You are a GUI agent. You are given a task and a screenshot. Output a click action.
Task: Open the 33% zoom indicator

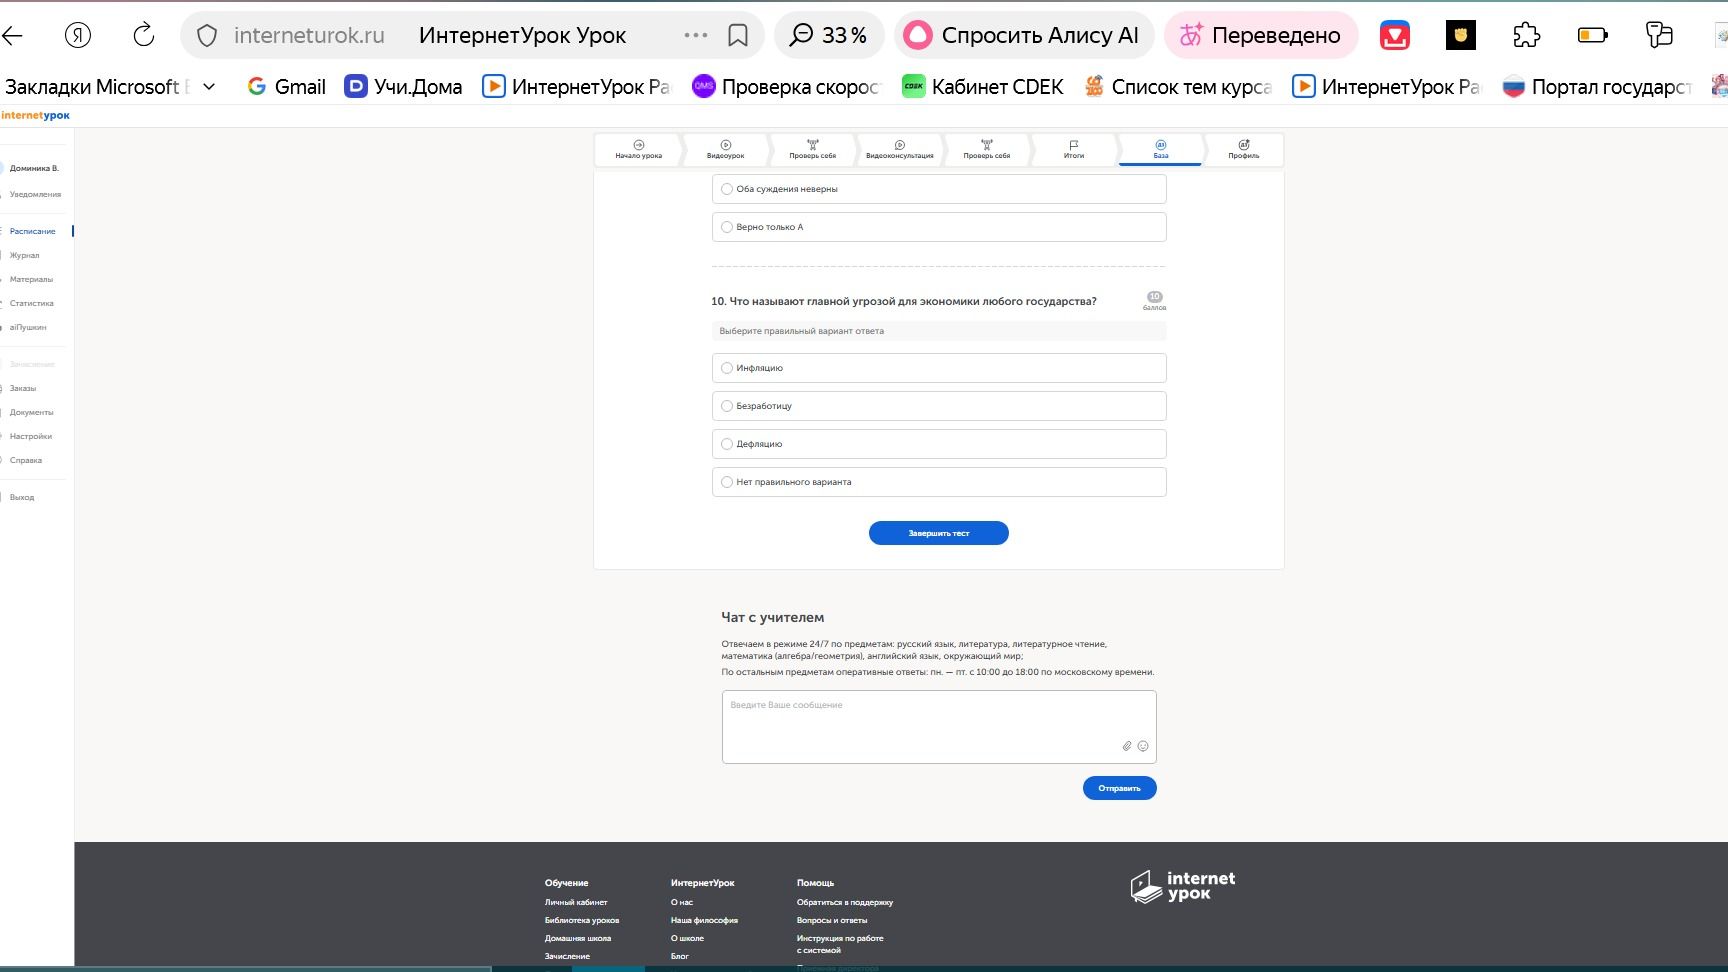(x=829, y=36)
